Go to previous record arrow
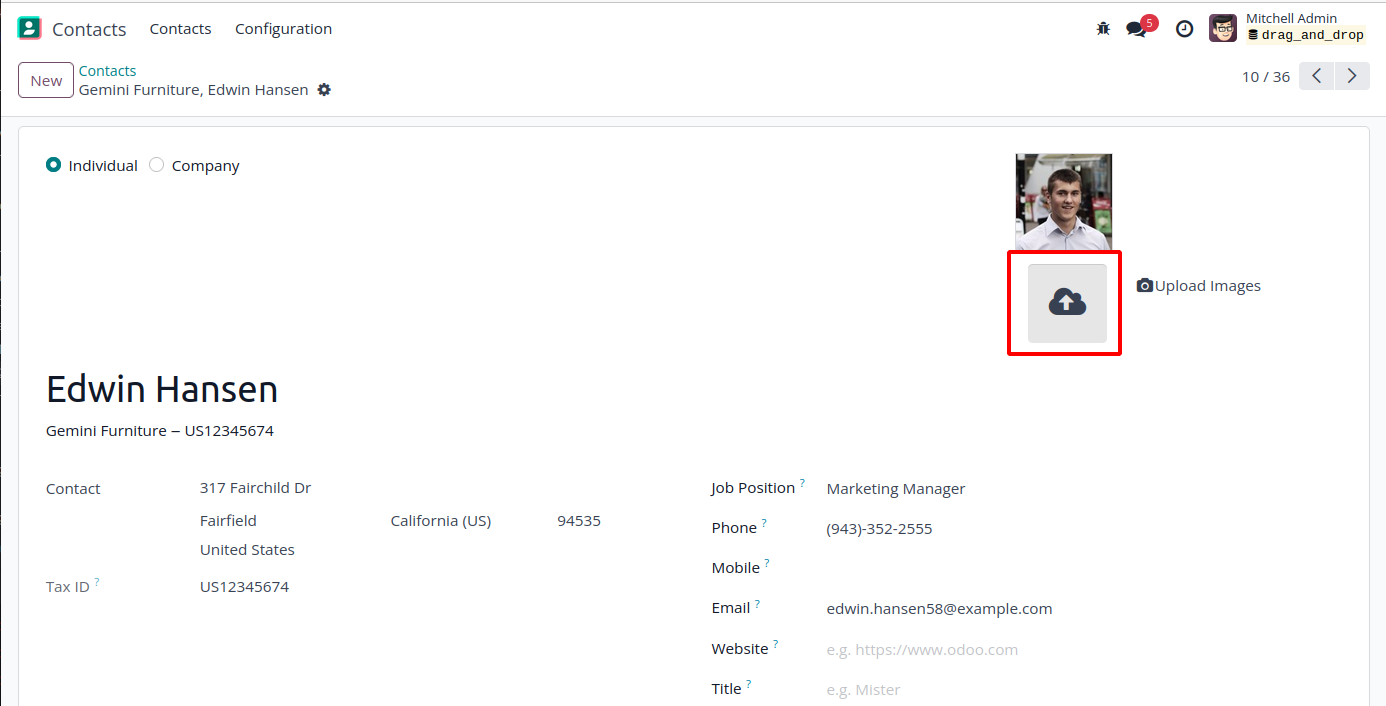Viewport: 1386px width, 706px height. [1317, 76]
